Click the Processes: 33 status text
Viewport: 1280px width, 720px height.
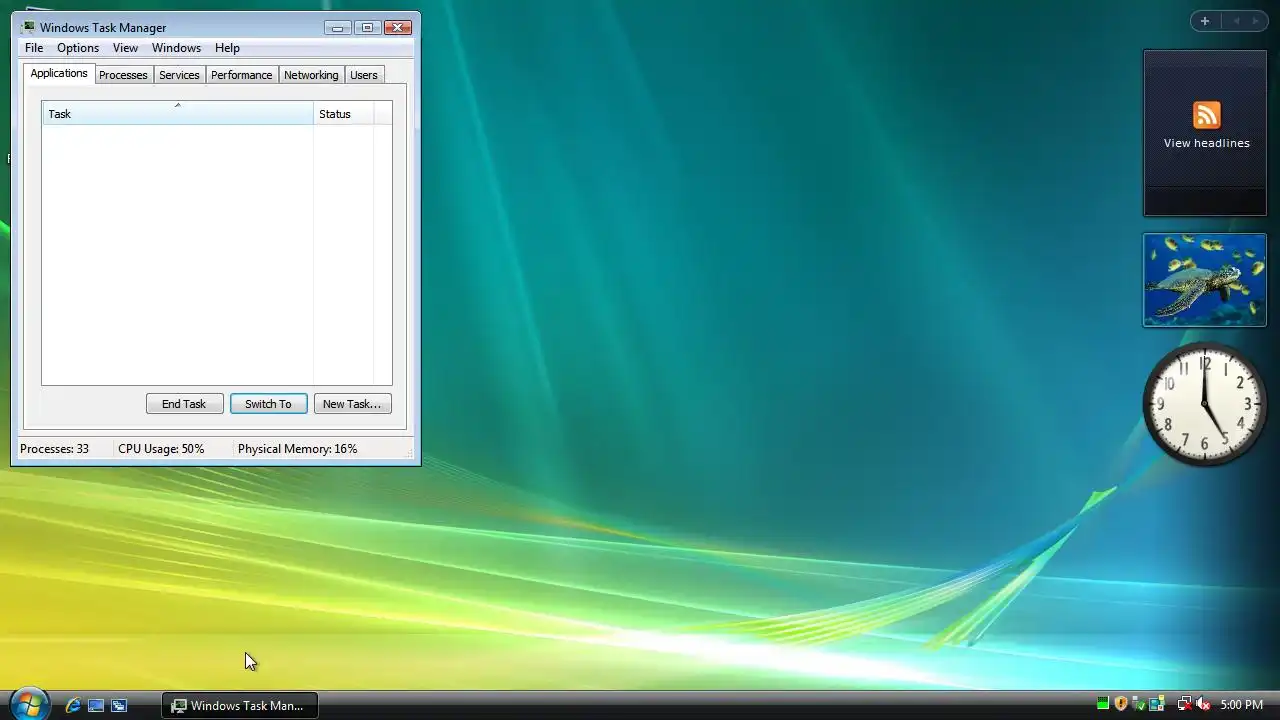[54, 449]
